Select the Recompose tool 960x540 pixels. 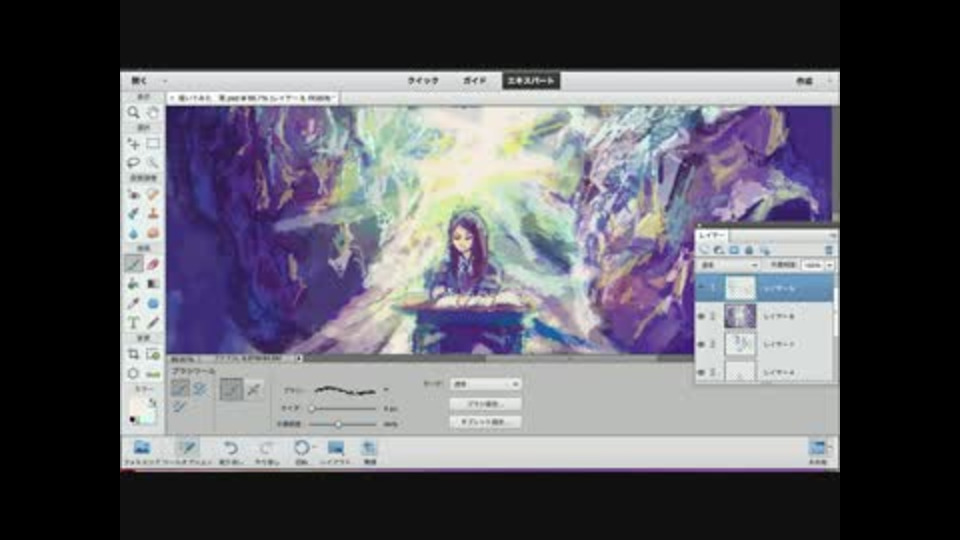152,354
